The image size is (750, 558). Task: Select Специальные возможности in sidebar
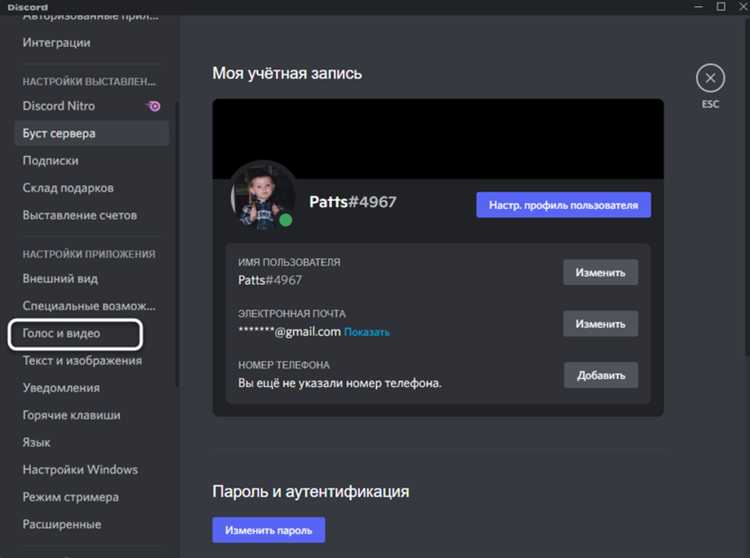[91, 306]
